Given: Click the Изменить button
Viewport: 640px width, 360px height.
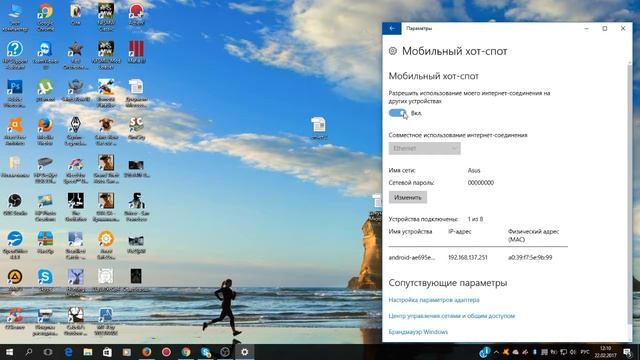Looking at the screenshot, I should pos(408,198).
